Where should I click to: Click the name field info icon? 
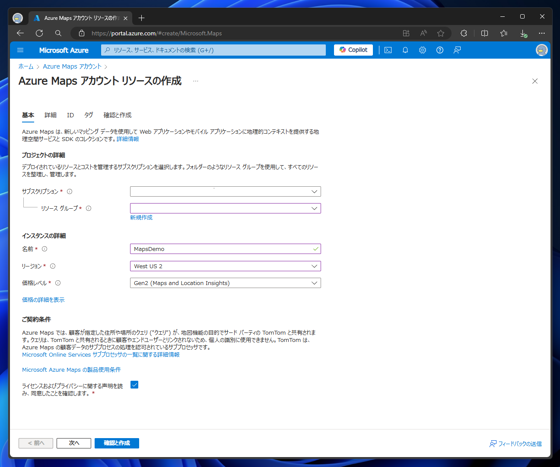pos(44,249)
